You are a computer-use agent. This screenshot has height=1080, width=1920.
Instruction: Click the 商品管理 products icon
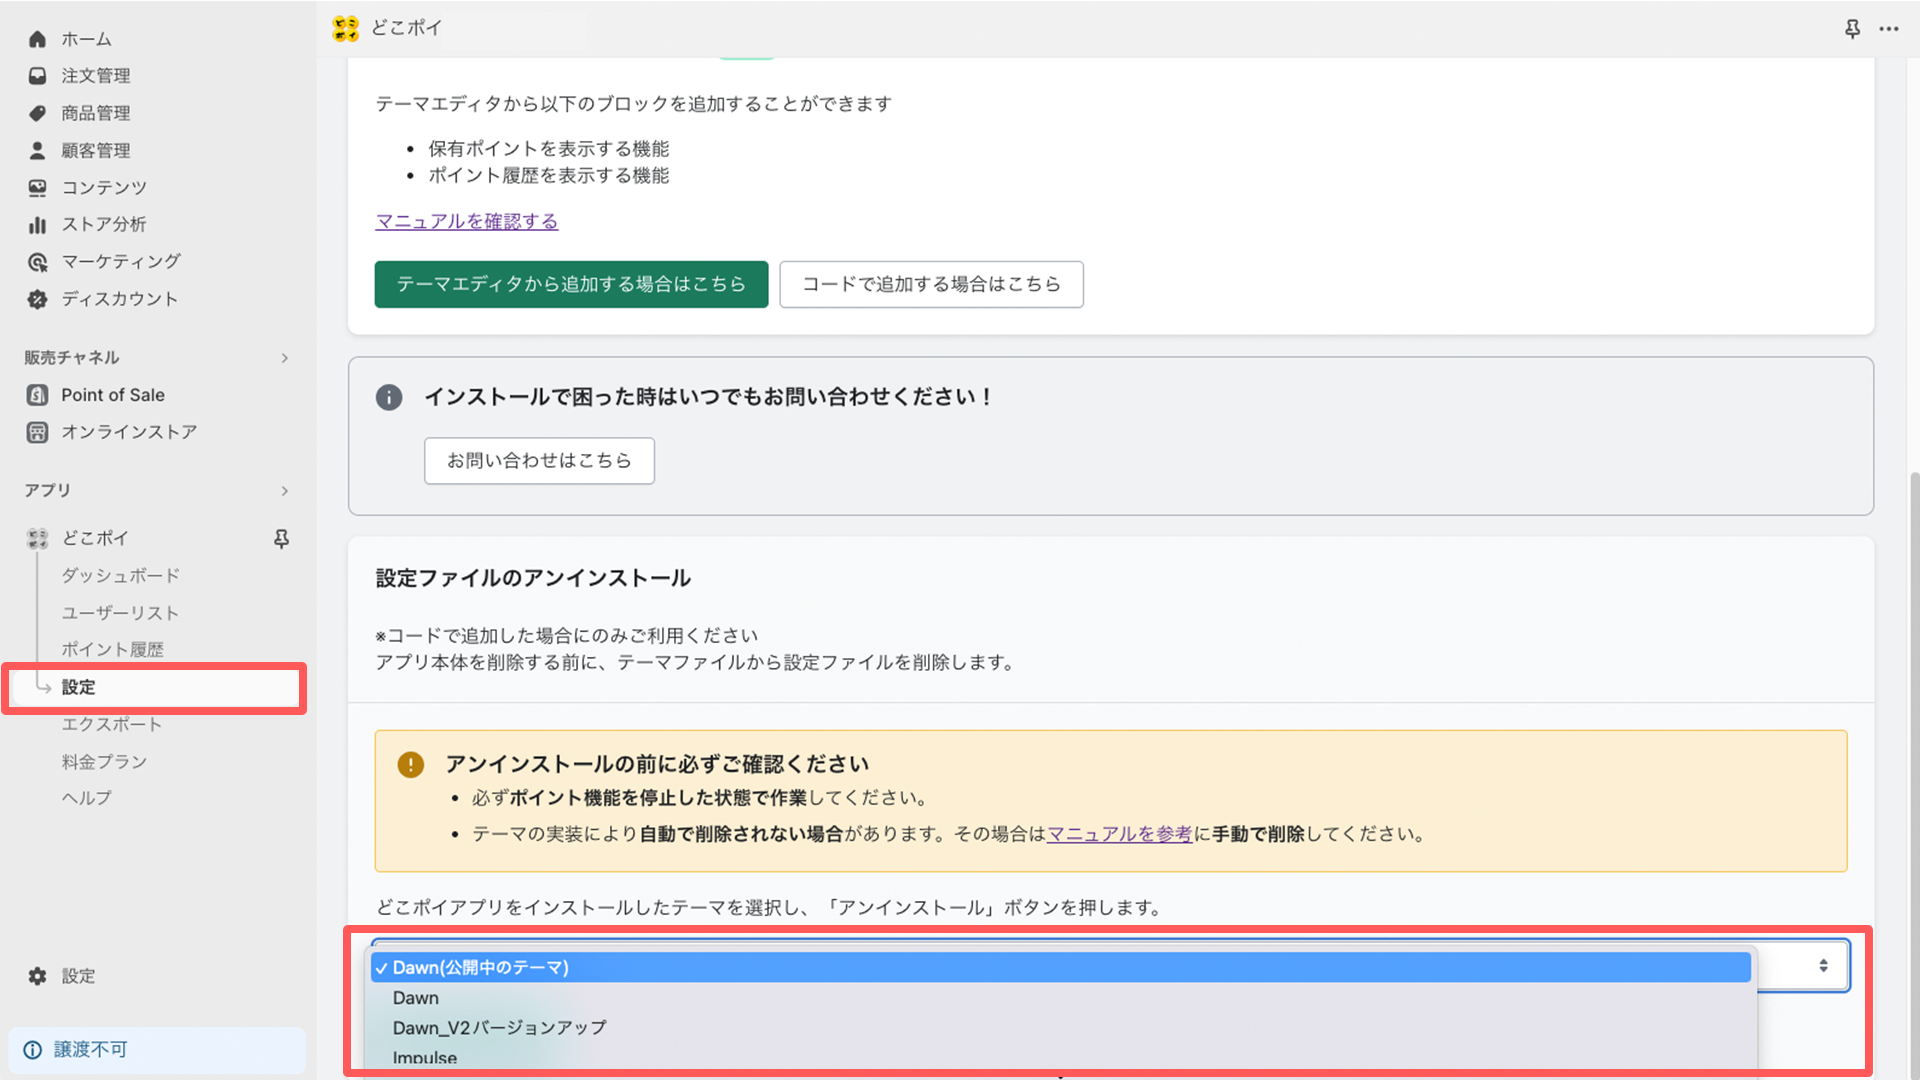[x=38, y=112]
